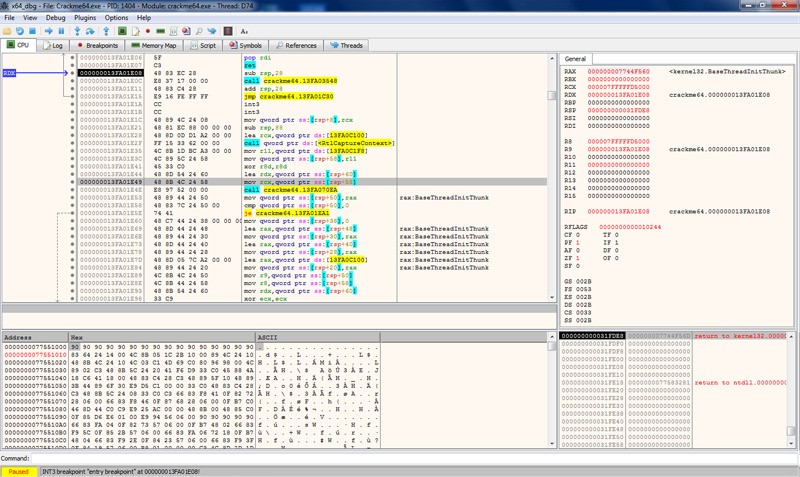Click the yellow Paused status label

(x=18, y=471)
